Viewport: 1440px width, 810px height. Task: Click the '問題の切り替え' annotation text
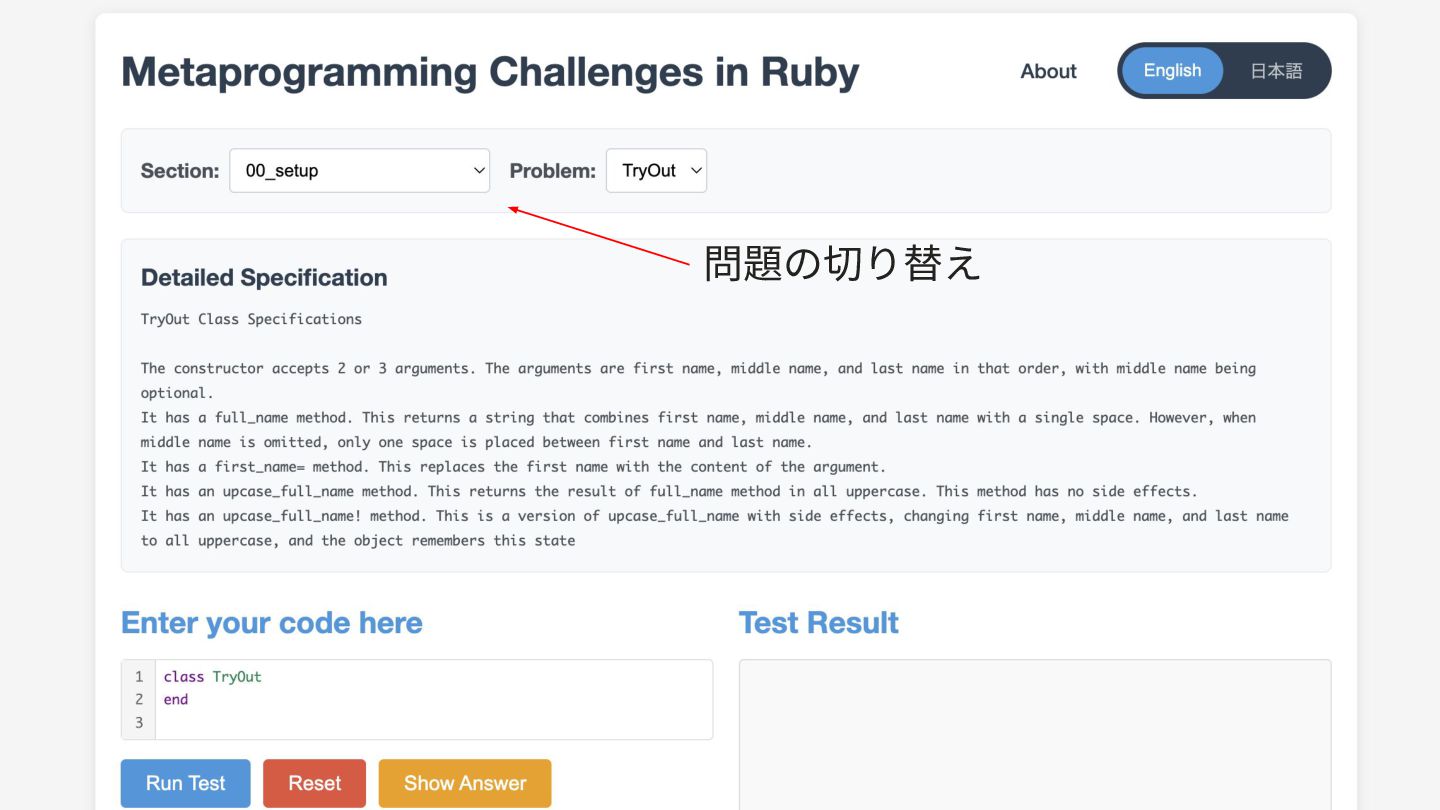pos(842,264)
